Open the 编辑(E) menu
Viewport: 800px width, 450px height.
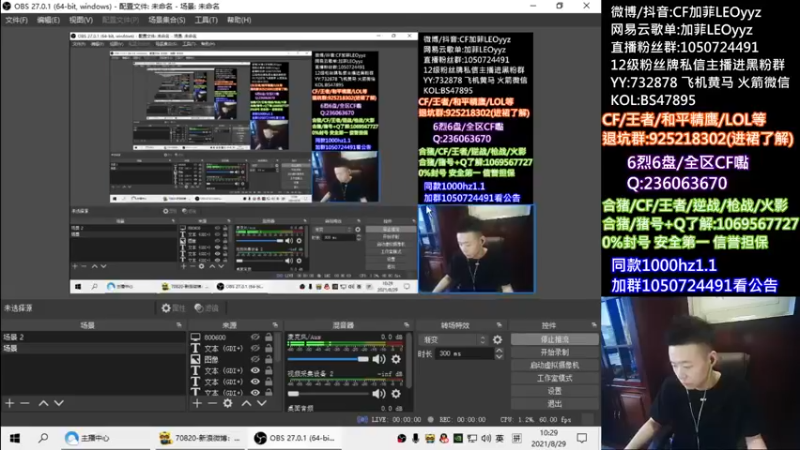48,20
